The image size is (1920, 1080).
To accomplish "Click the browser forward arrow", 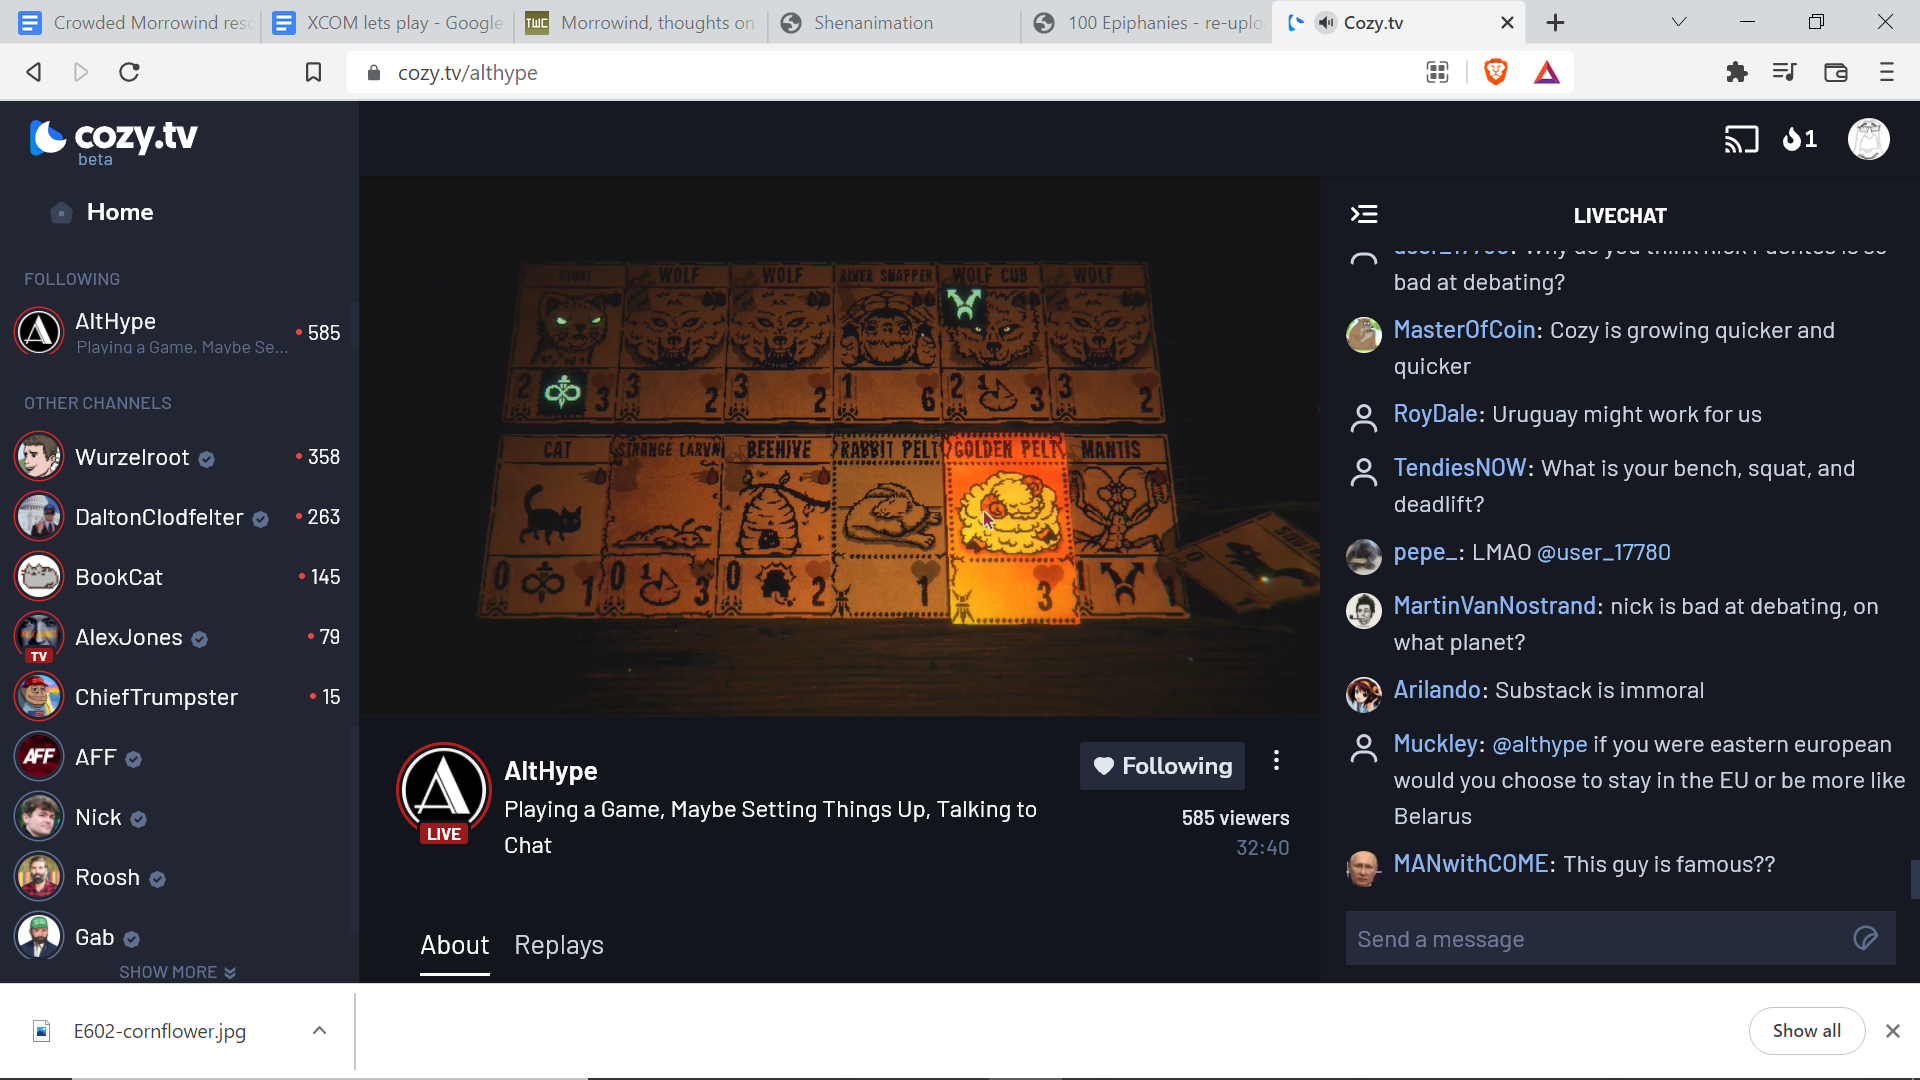I will pos(81,72).
